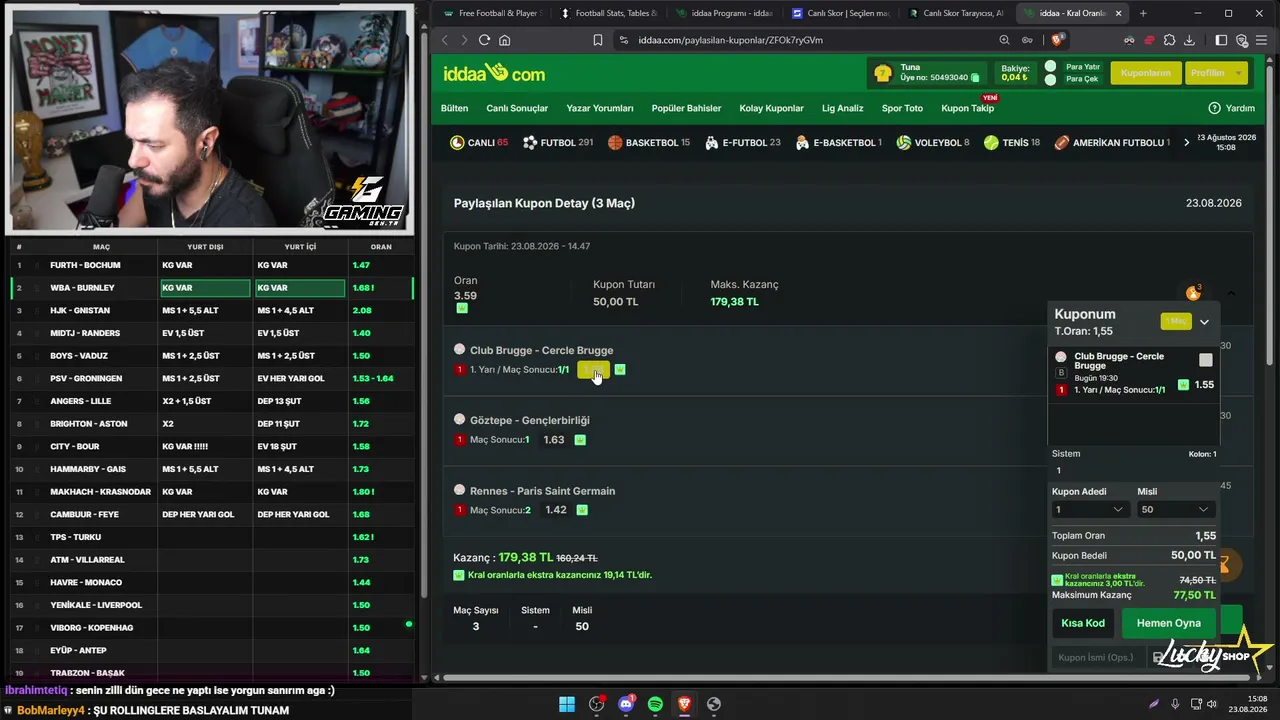Open the Canlı Sonuçlar menu
The image size is (1280, 720).
pyautogui.click(x=517, y=108)
